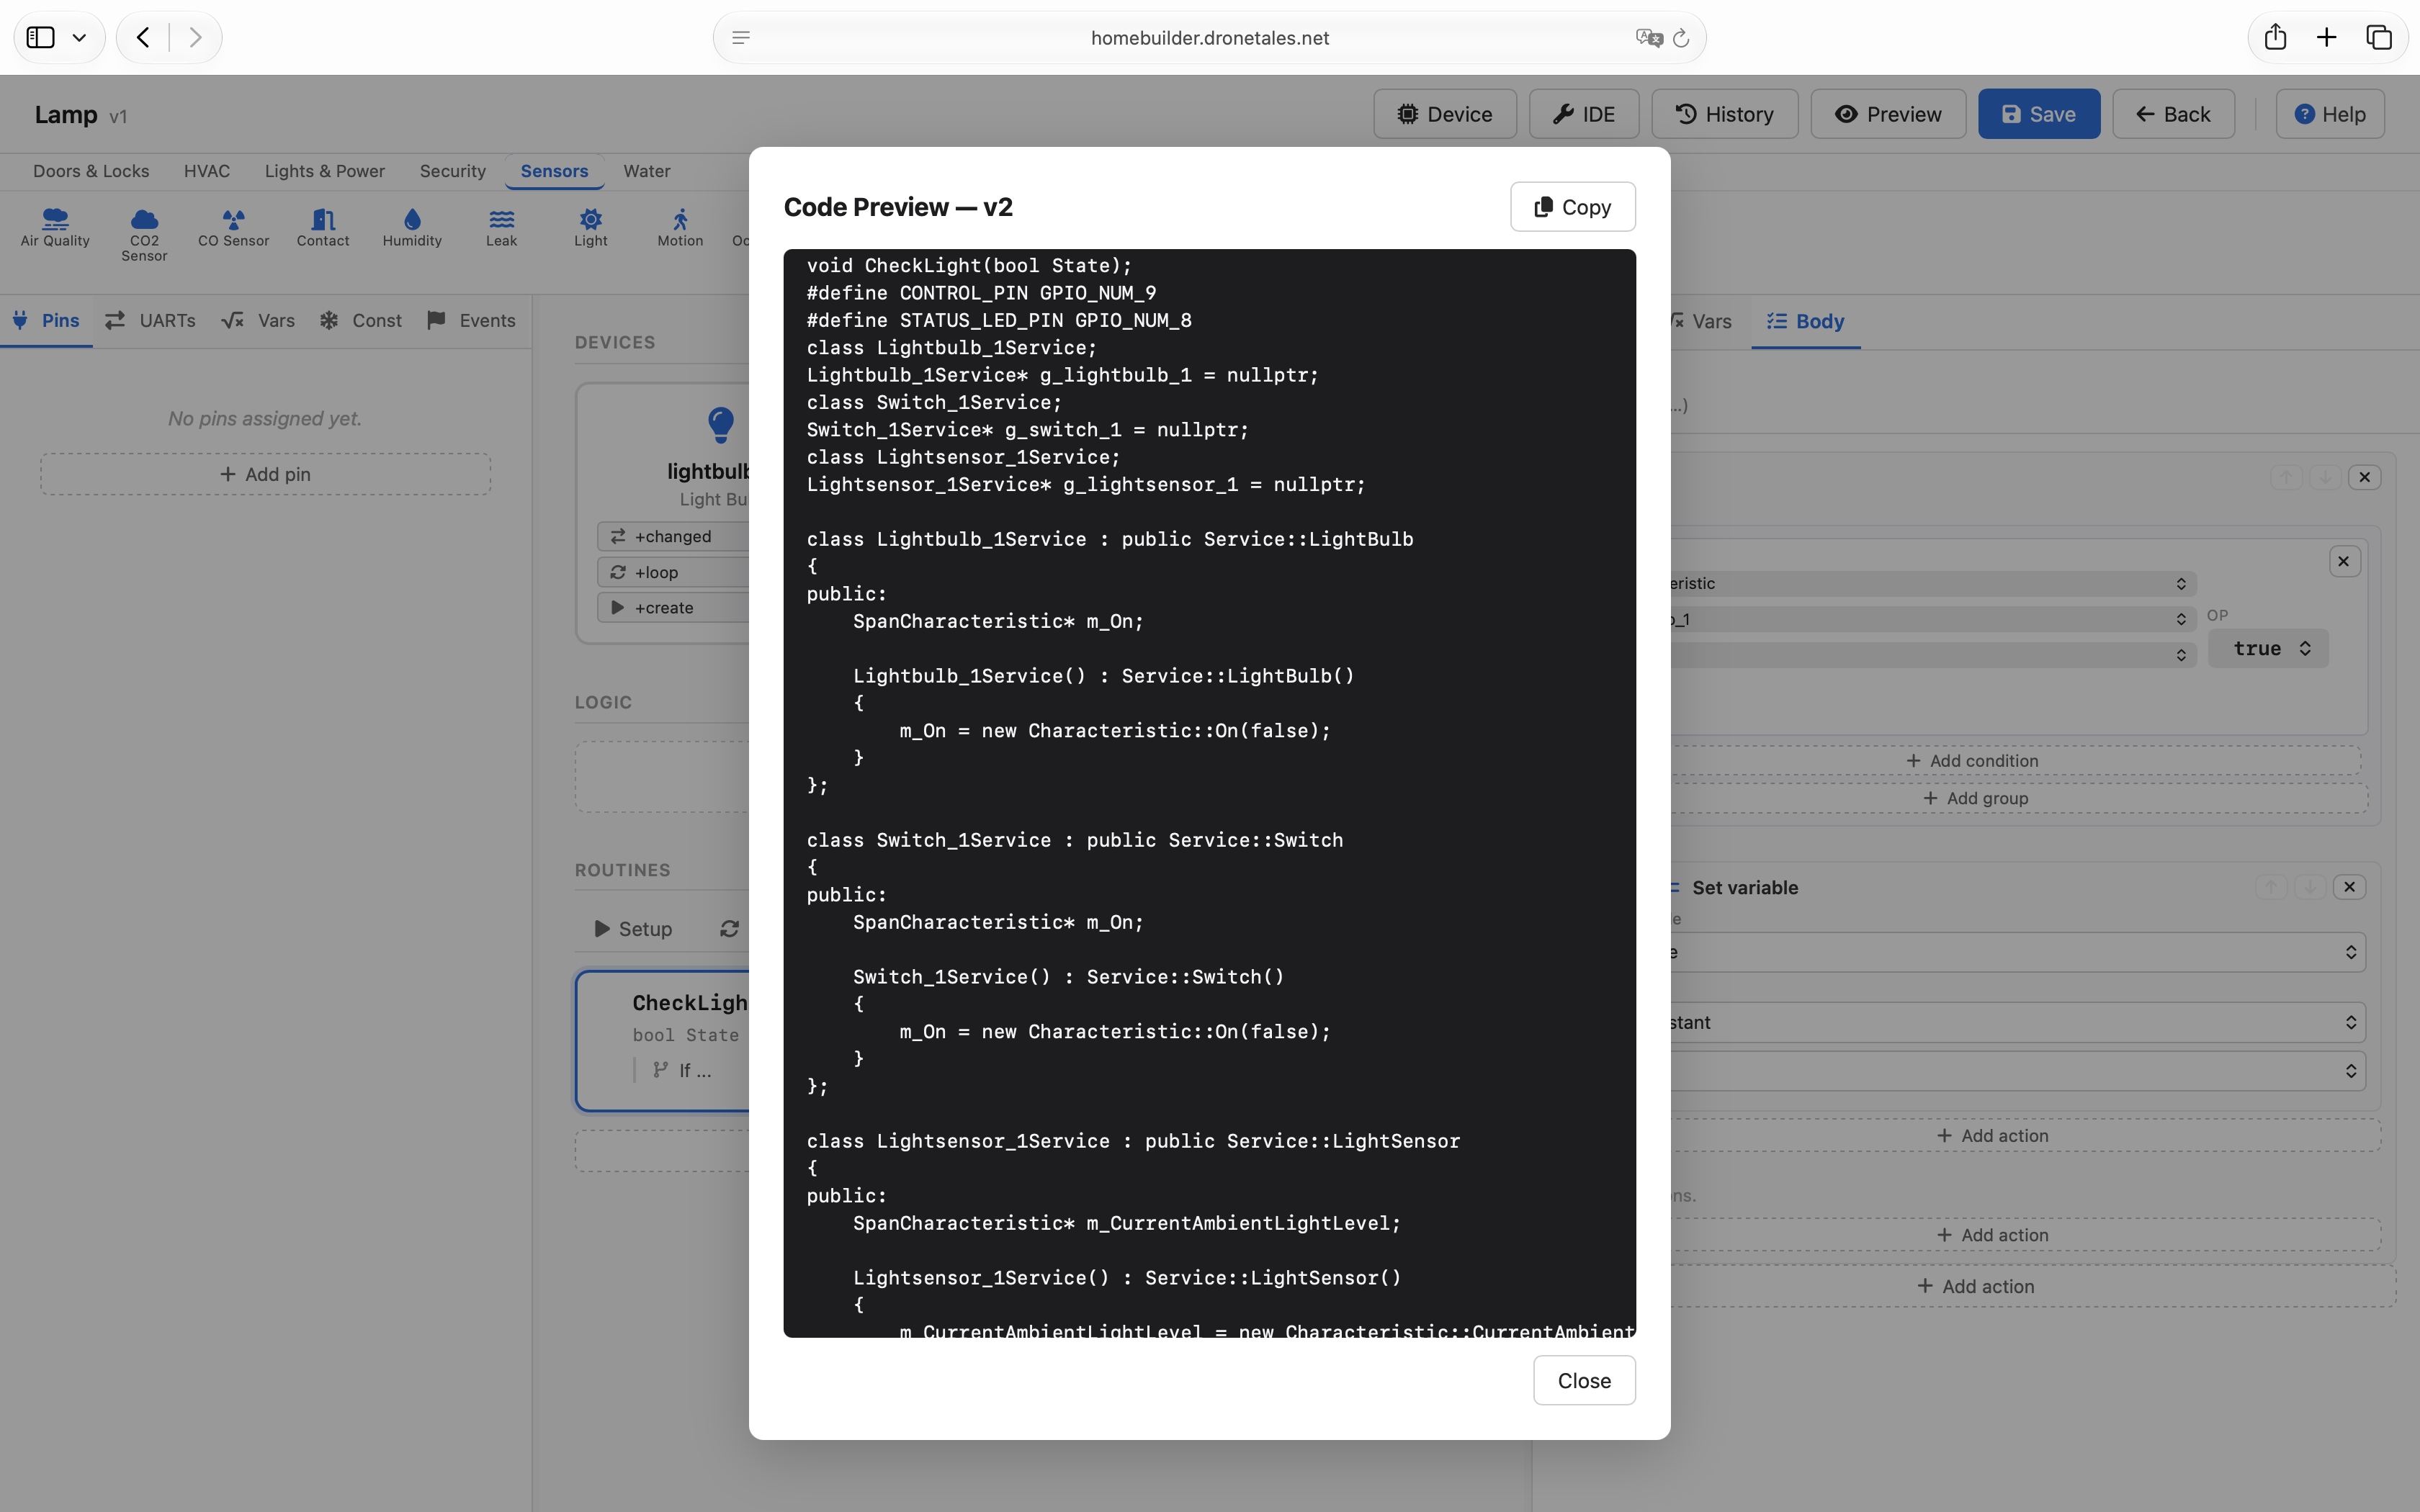Click the translate page icon
The height and width of the screenshot is (1512, 2420).
(x=1649, y=38)
